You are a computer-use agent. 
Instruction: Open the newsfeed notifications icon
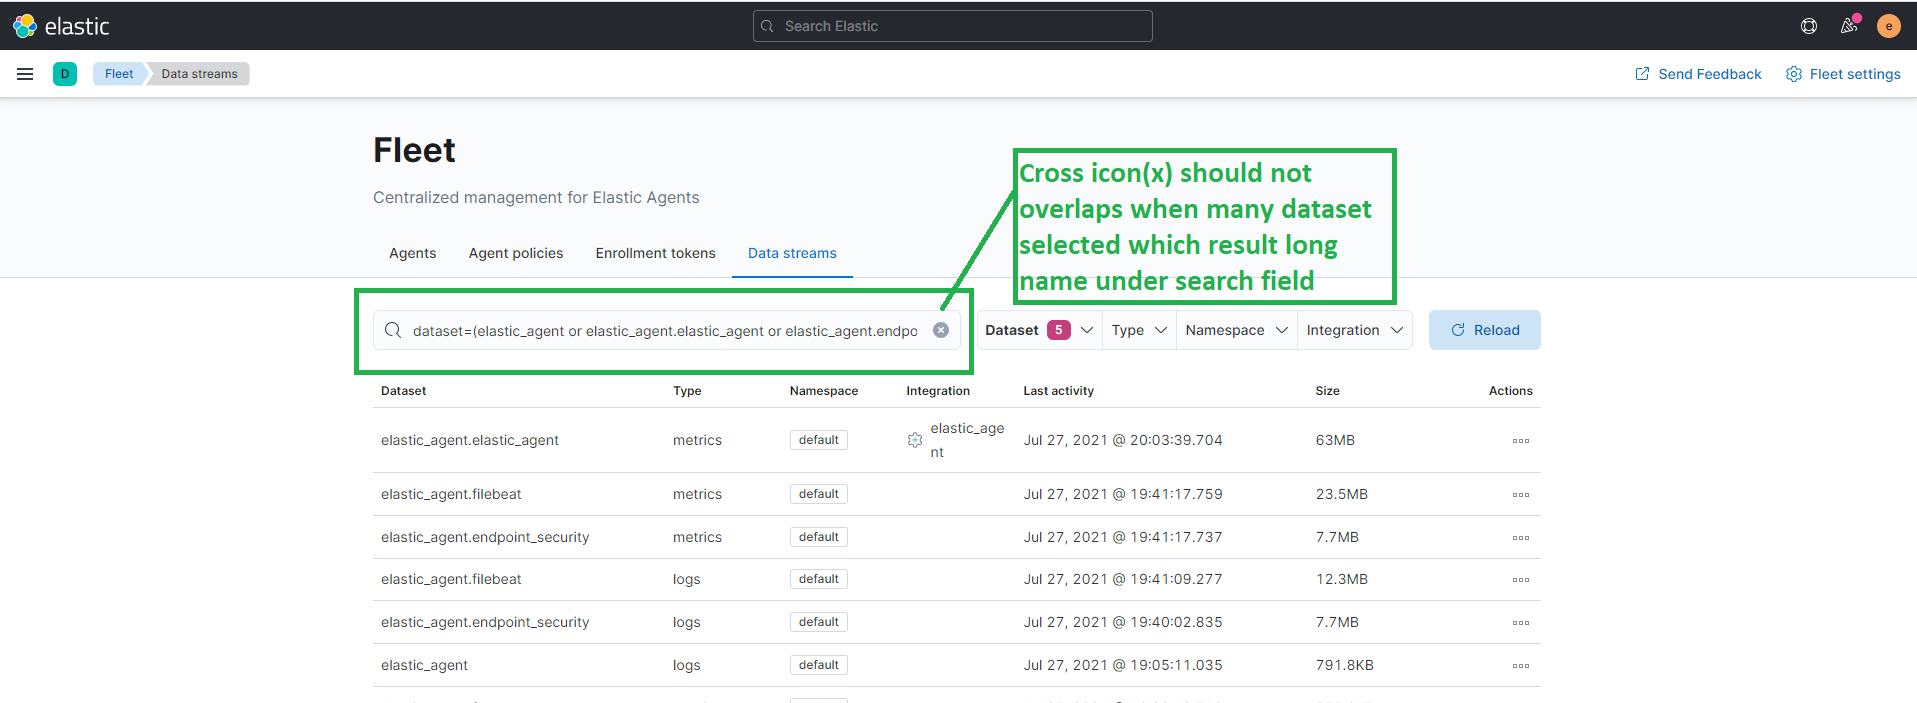click(1849, 26)
